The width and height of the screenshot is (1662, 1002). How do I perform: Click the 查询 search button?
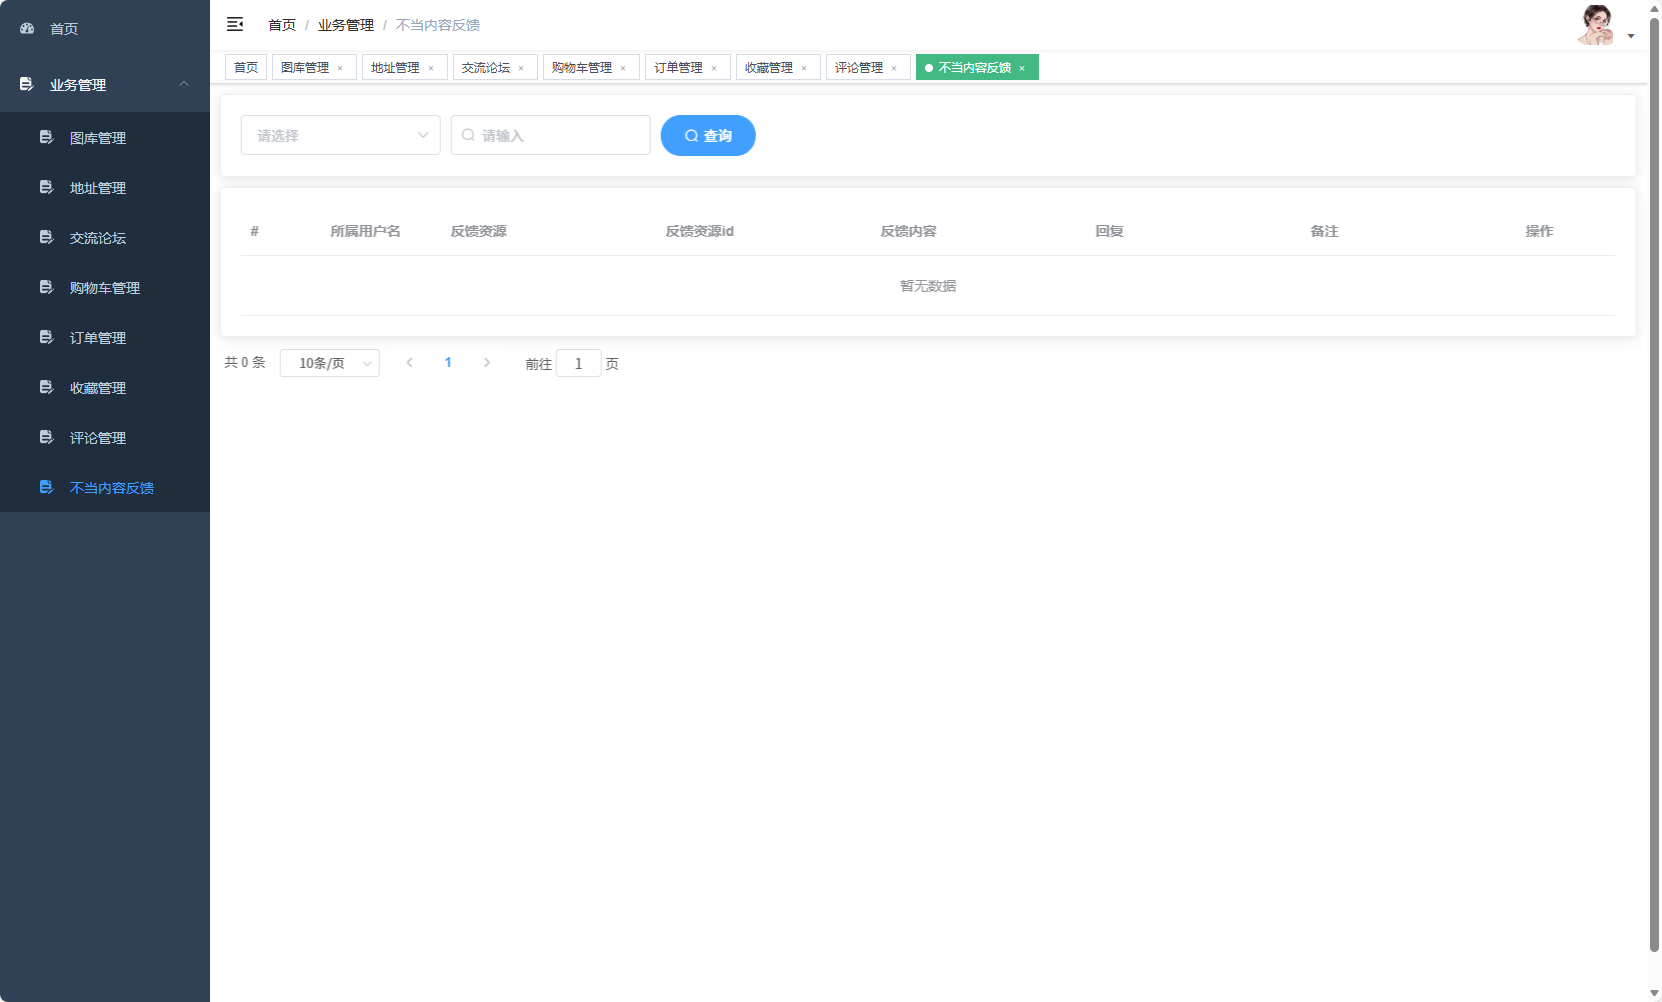point(708,135)
